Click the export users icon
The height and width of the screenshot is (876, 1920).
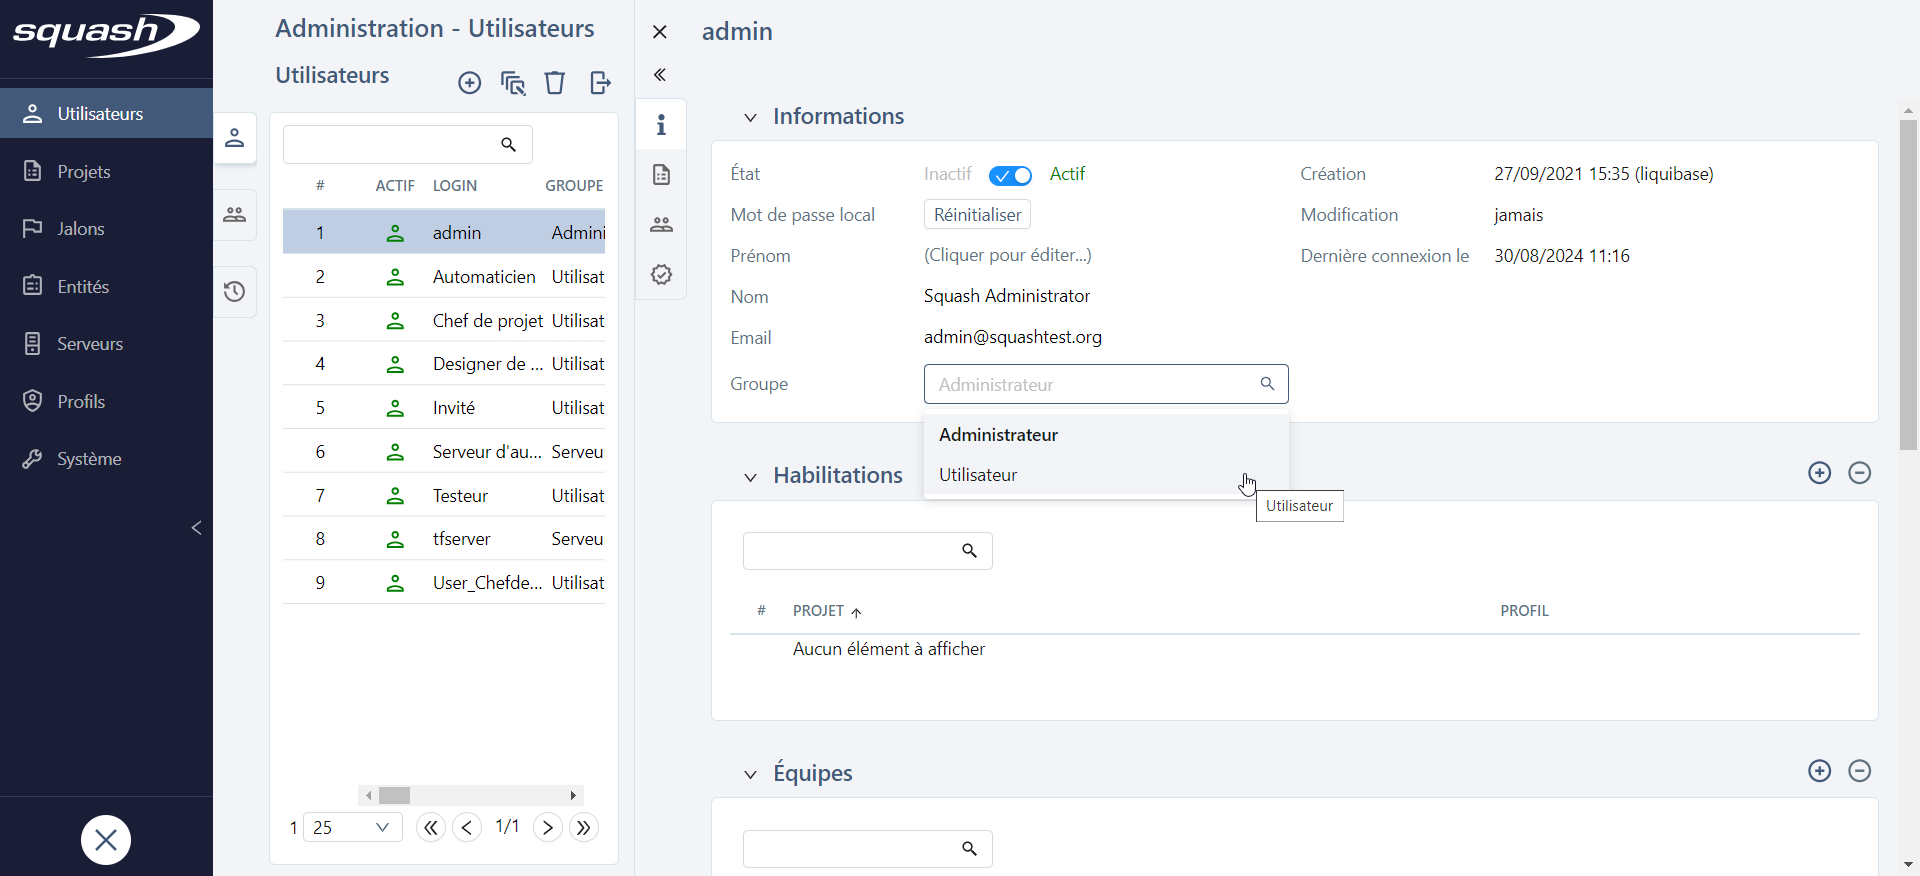[600, 83]
